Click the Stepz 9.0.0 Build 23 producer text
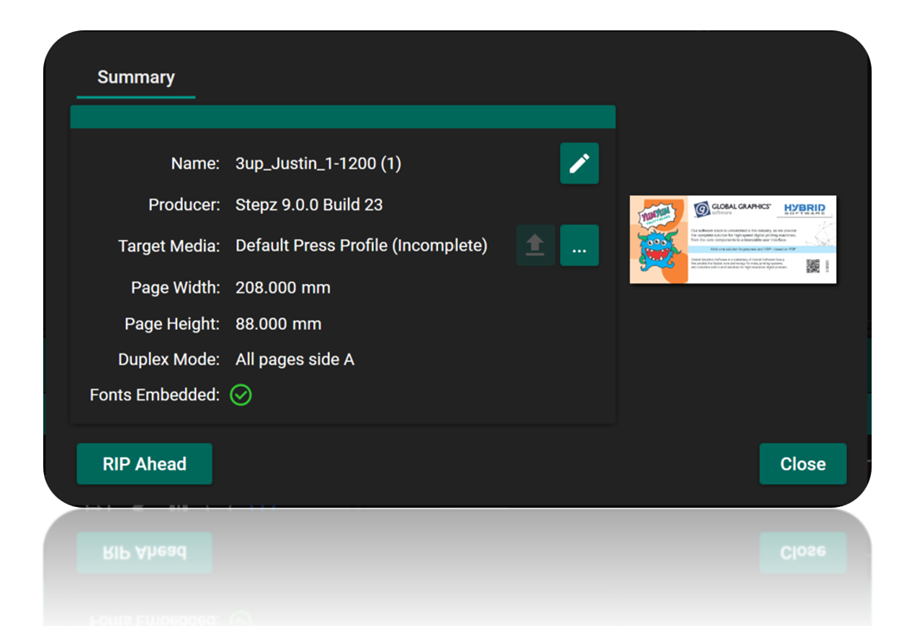 coord(309,205)
